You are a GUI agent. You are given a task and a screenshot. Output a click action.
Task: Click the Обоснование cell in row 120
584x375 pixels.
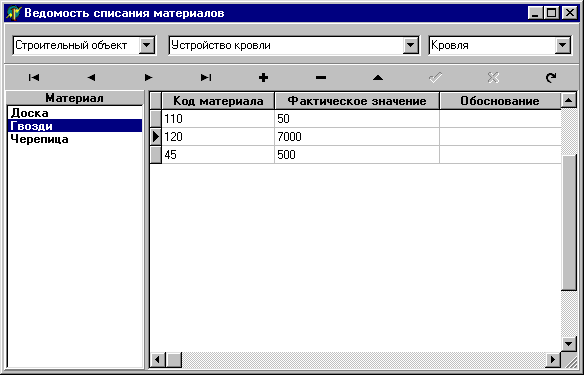pos(500,137)
